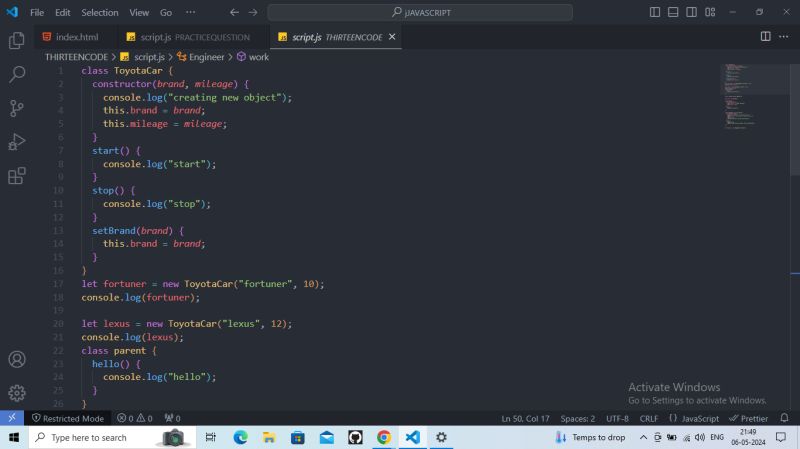Click the ports forwarded indicator
Image resolution: width=800 pixels, height=449 pixels.
pyautogui.click(x=172, y=418)
